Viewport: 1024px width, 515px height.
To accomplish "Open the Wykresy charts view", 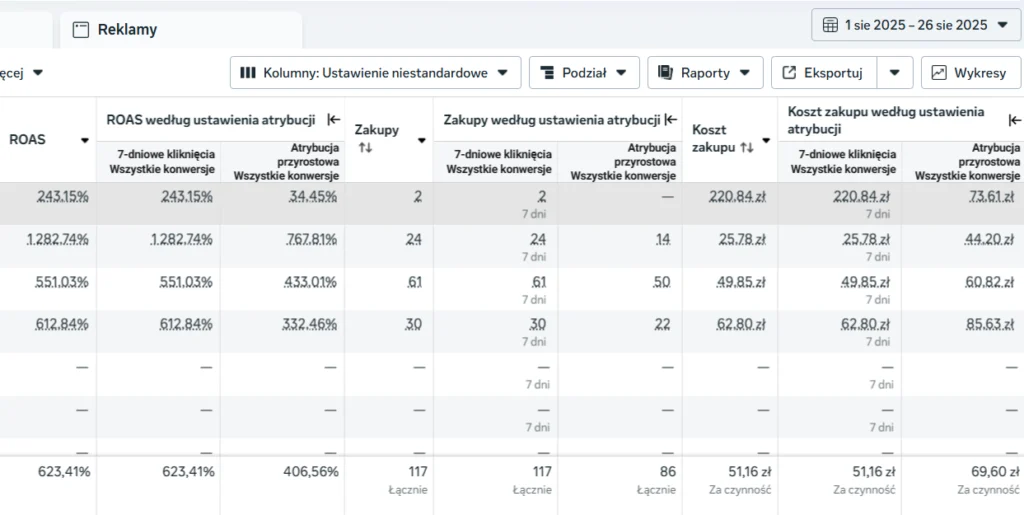I will (x=970, y=72).
